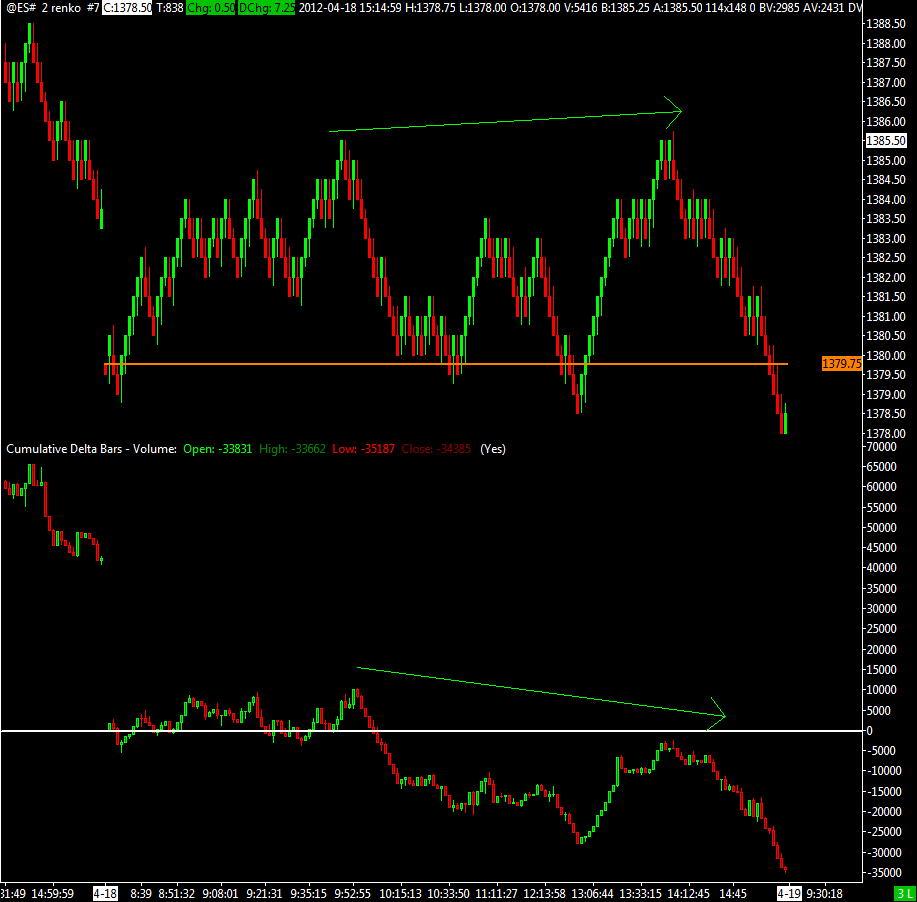Click the 9:08:01 time axis label
917x902 pixels.
pos(220,894)
